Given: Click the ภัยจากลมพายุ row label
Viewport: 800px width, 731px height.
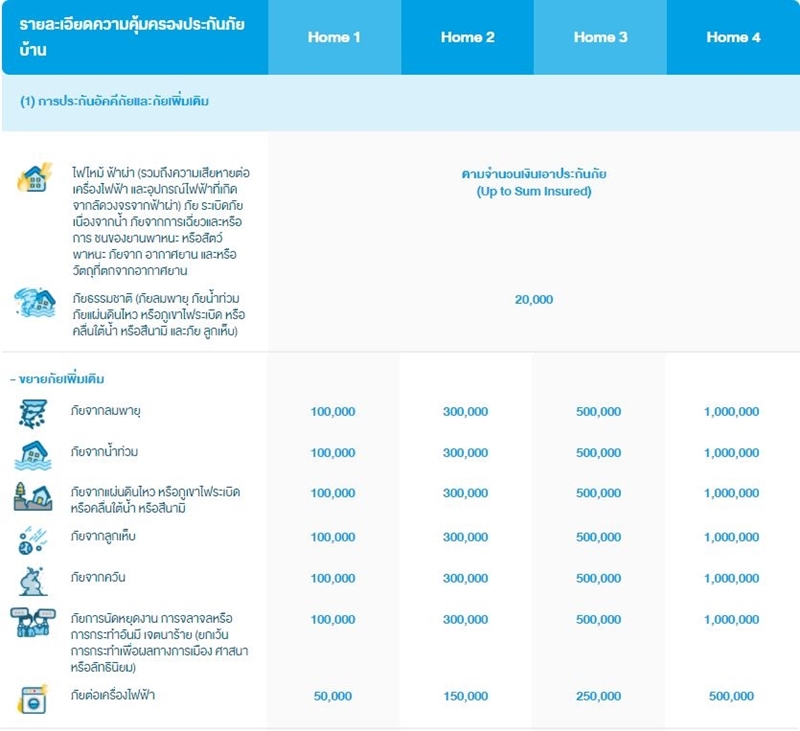Looking at the screenshot, I should (x=108, y=412).
